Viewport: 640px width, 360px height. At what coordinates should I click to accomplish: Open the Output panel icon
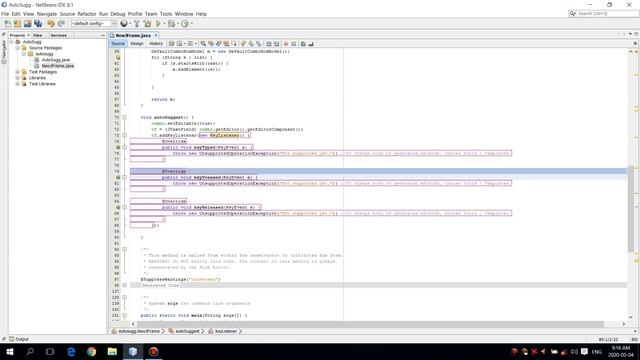click(11, 339)
